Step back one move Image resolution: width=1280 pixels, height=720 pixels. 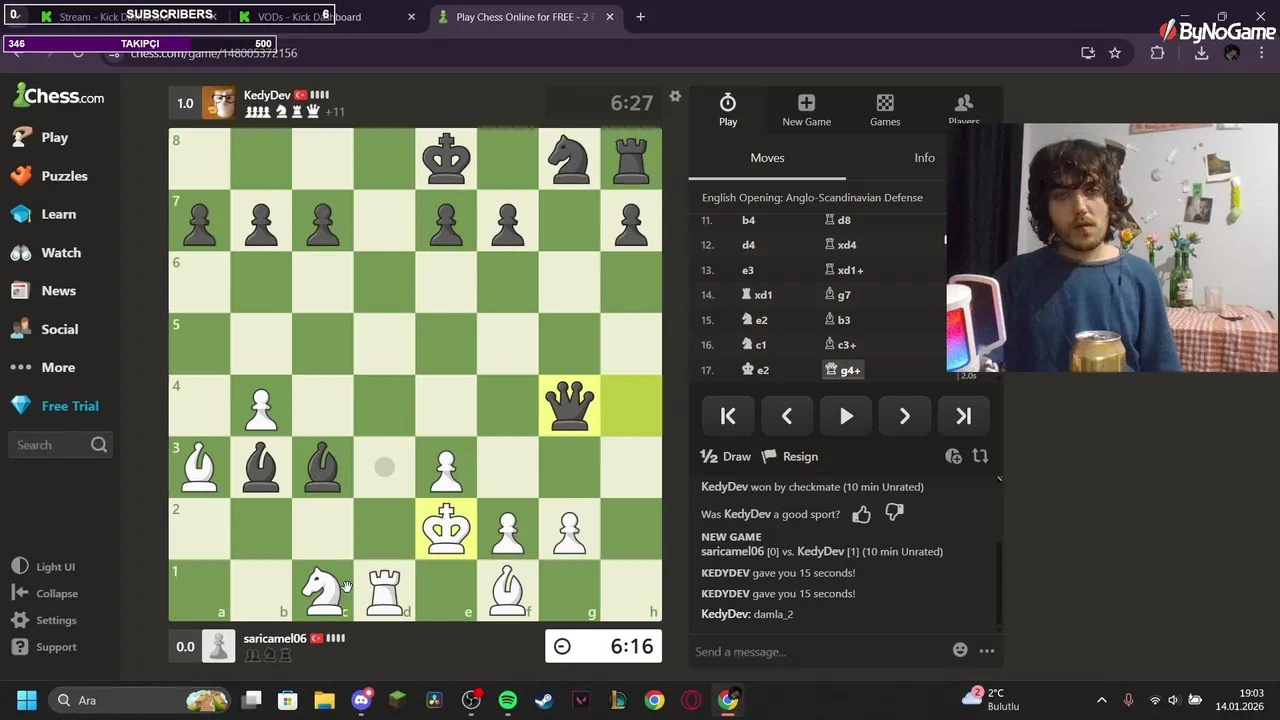tap(787, 416)
